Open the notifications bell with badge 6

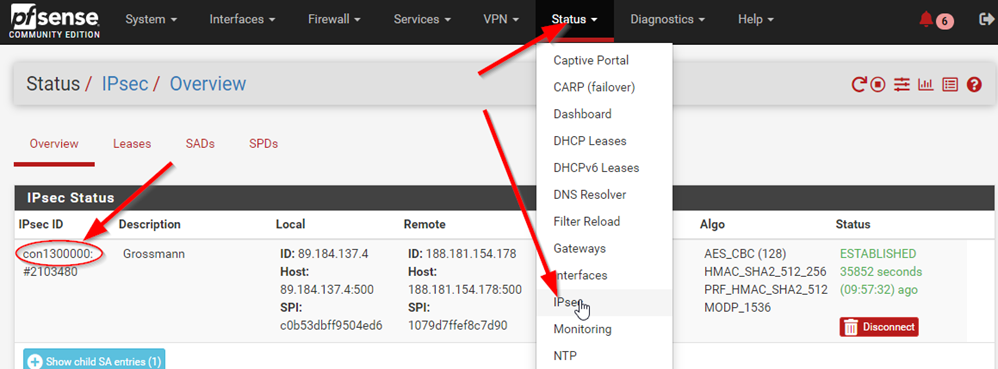936,20
